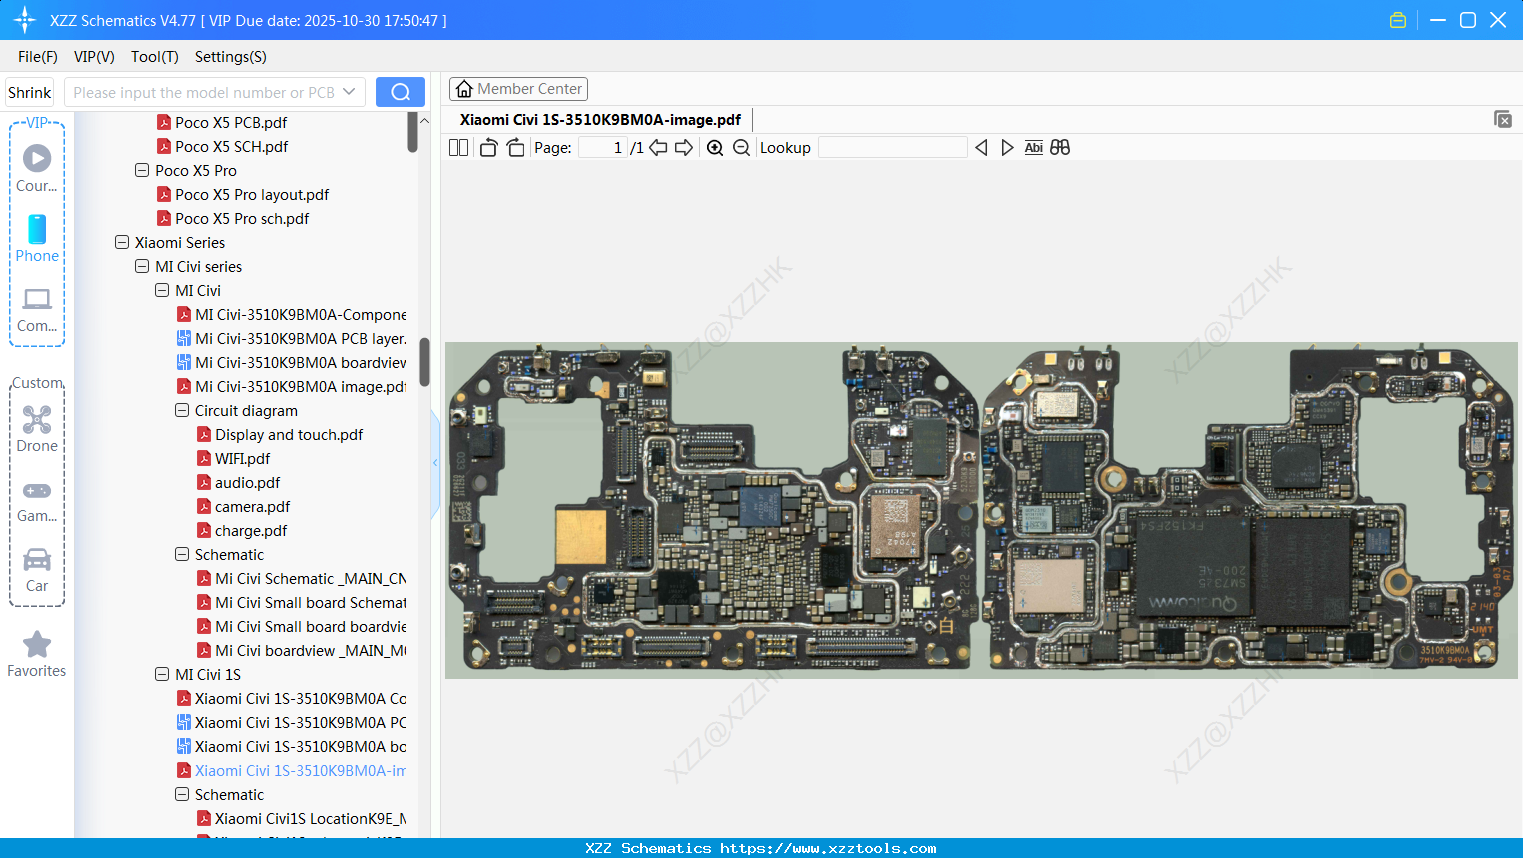The width and height of the screenshot is (1523, 858).
Task: Click the Shrink sidebar button
Action: click(x=28, y=91)
